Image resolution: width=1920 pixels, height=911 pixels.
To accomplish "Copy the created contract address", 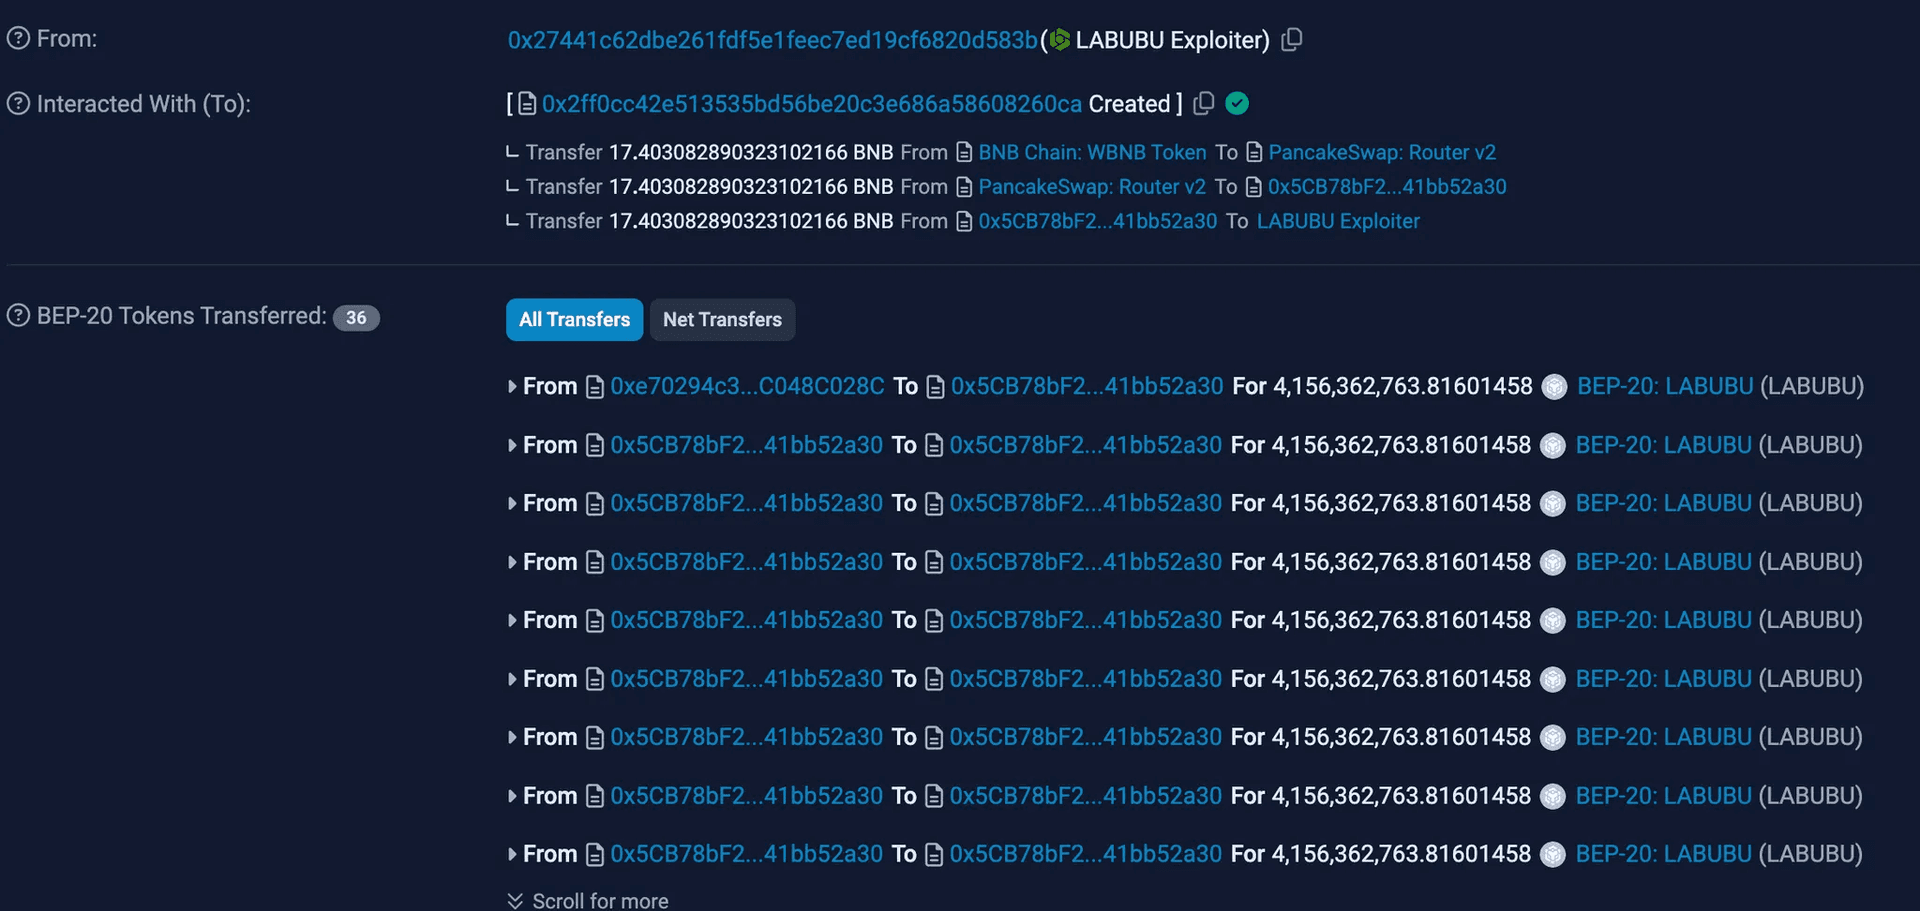I will tap(1204, 103).
